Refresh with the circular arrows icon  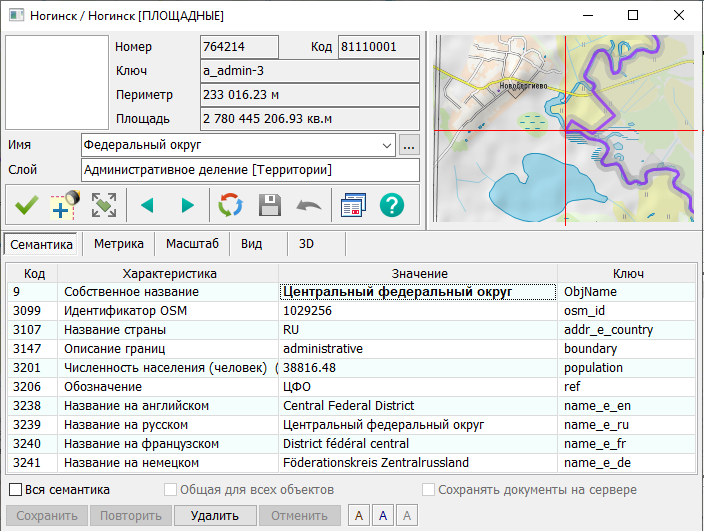coord(230,206)
